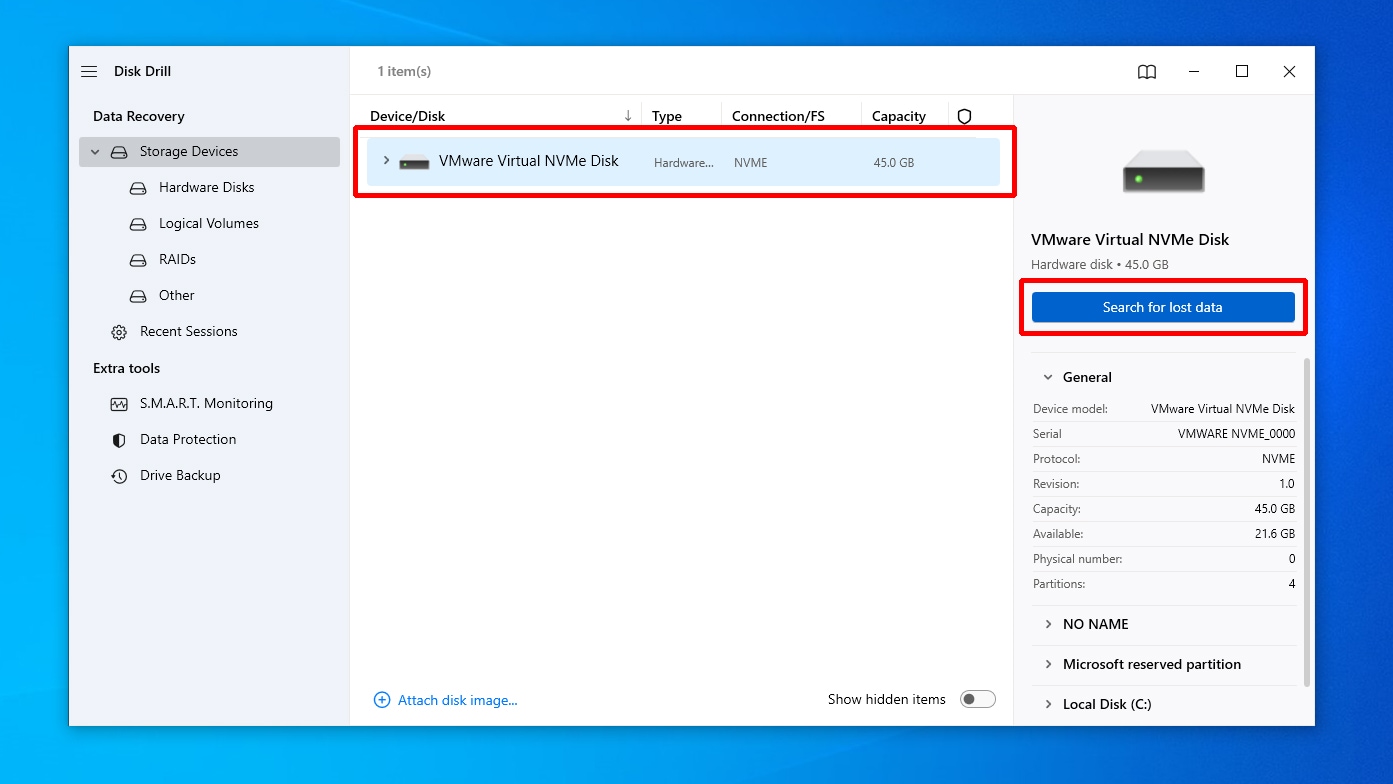
Task: Open Recent Sessions
Action: pos(189,332)
